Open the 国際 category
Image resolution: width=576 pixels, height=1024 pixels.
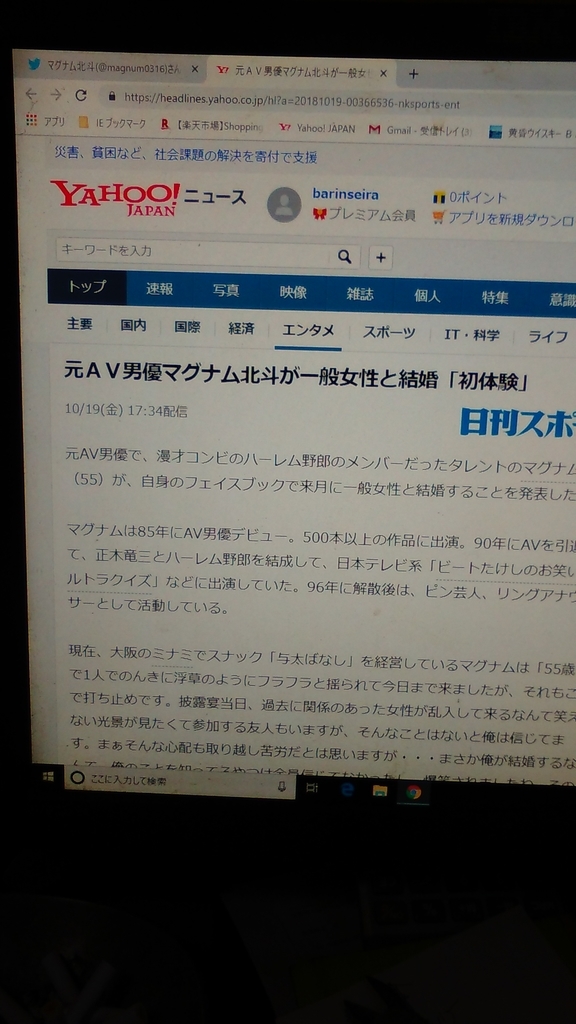pyautogui.click(x=187, y=327)
